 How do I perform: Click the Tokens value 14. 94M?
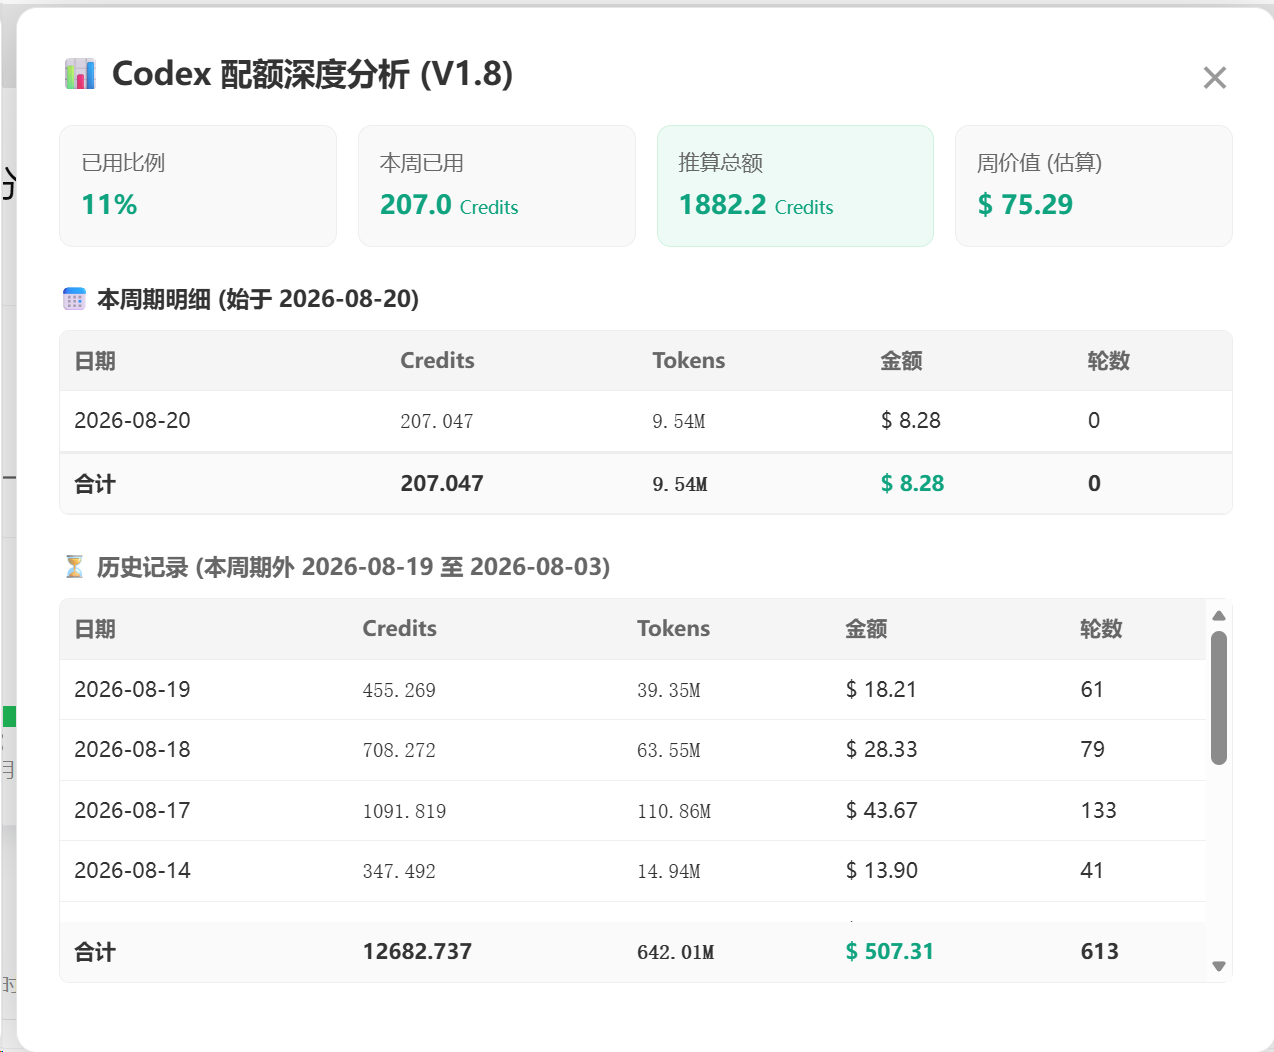point(669,872)
